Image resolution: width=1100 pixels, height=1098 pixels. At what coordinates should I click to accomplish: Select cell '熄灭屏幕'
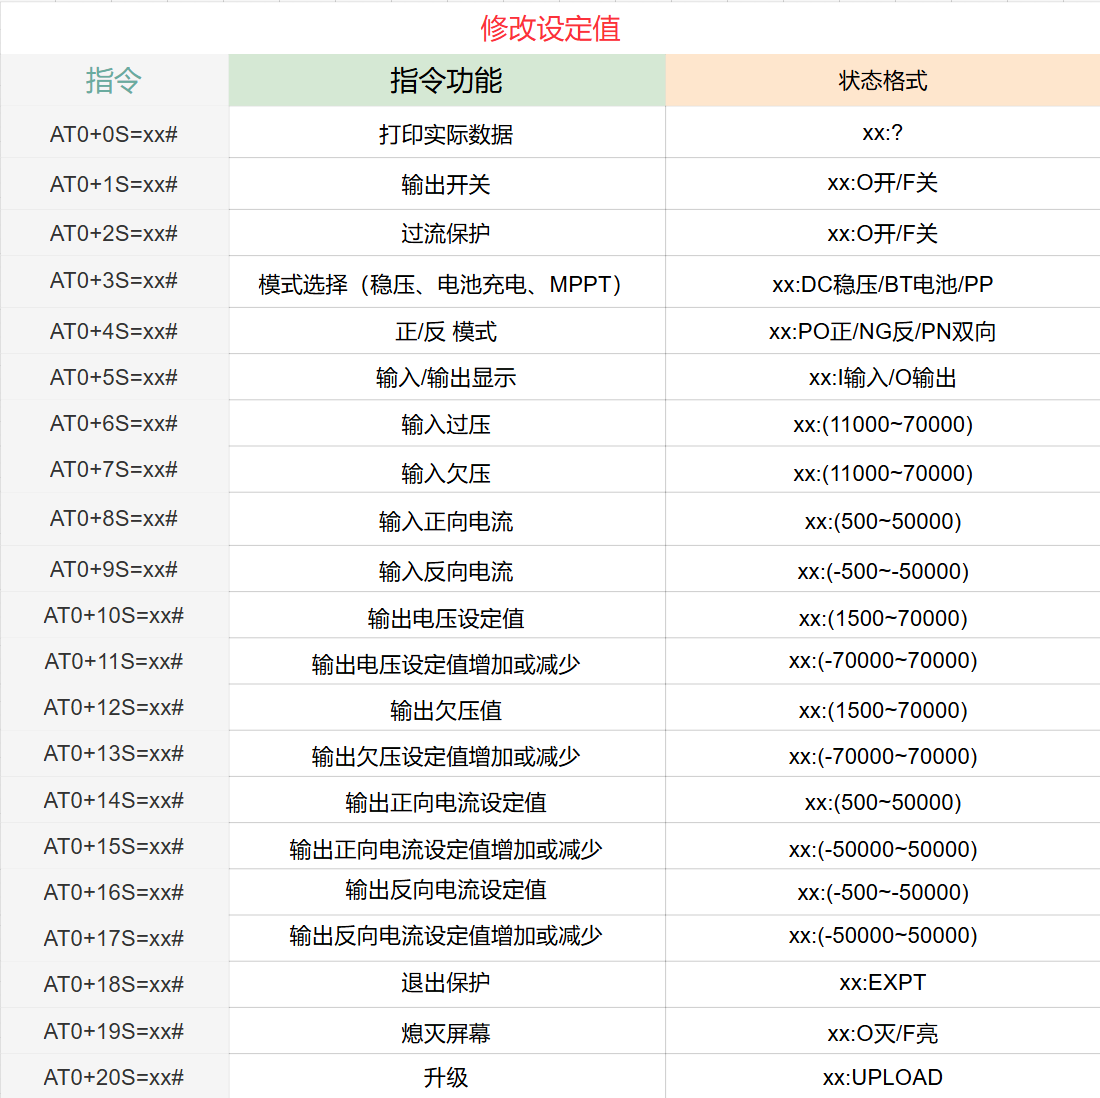446,1032
